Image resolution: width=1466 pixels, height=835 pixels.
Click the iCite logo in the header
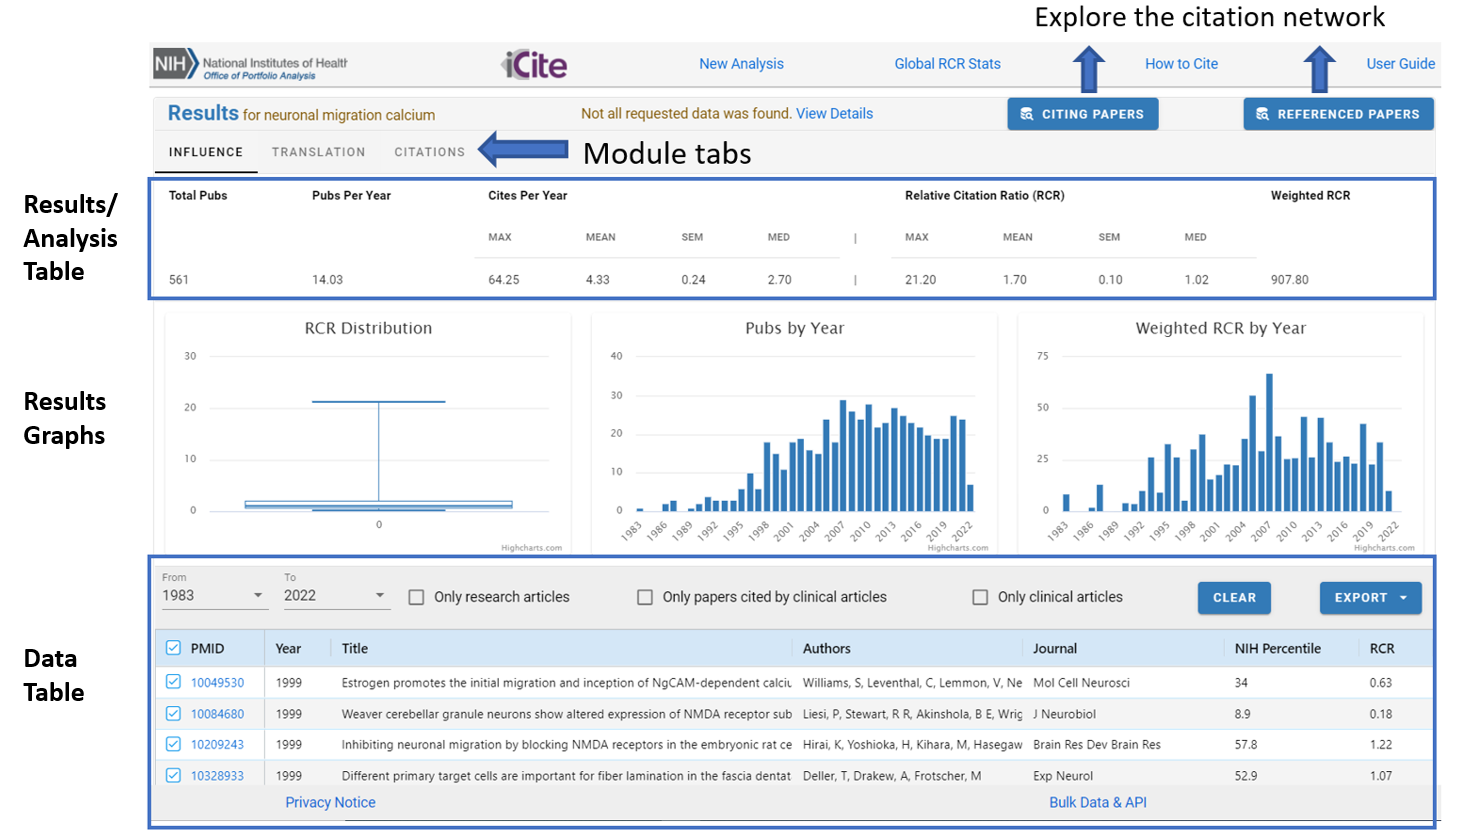535,63
